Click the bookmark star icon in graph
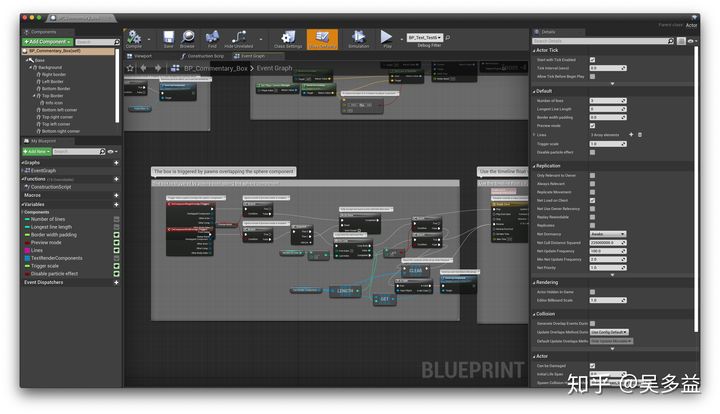The width and height of the screenshot is (720, 414). [130, 68]
